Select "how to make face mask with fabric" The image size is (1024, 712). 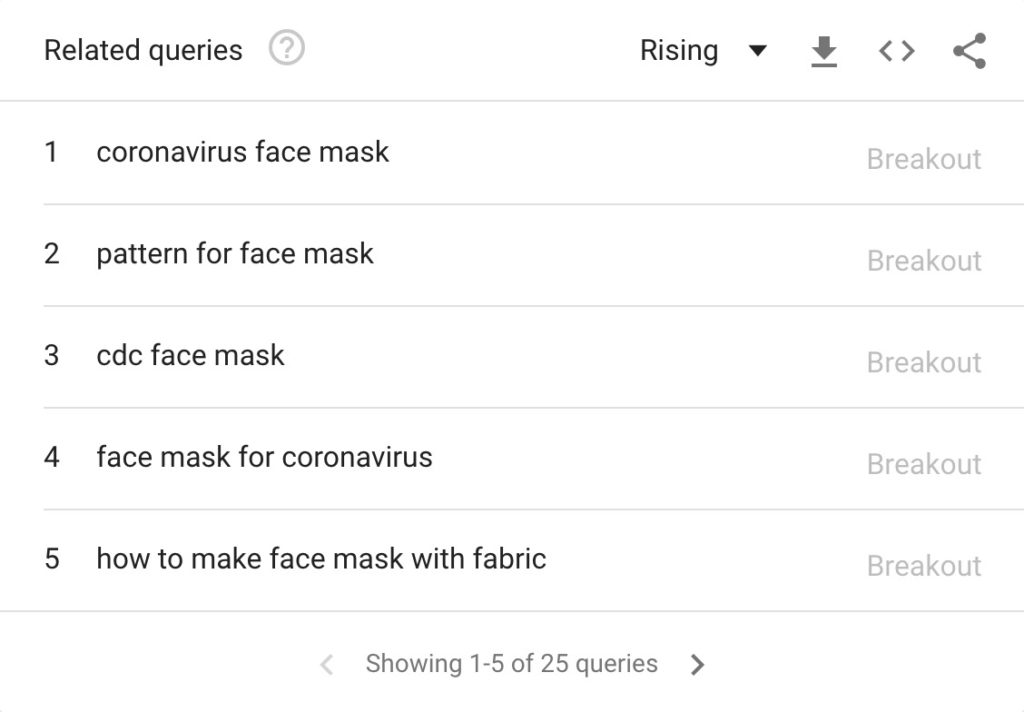pyautogui.click(x=321, y=558)
